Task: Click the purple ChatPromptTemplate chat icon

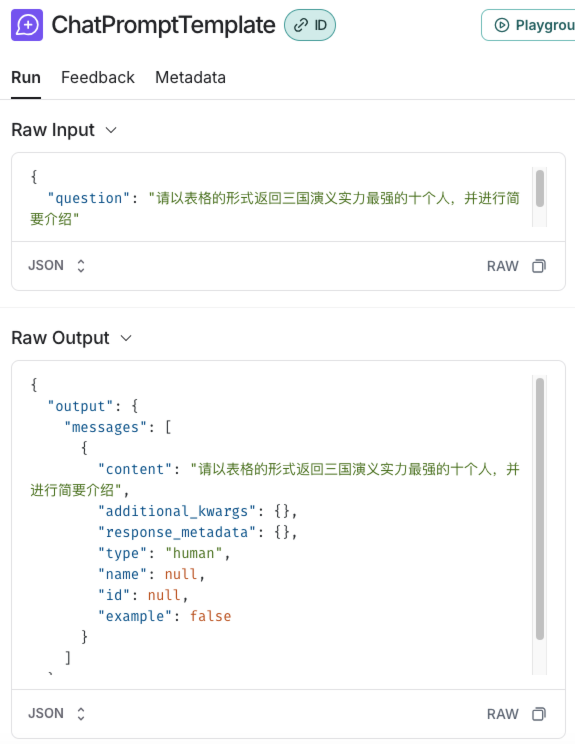Action: coord(27,25)
